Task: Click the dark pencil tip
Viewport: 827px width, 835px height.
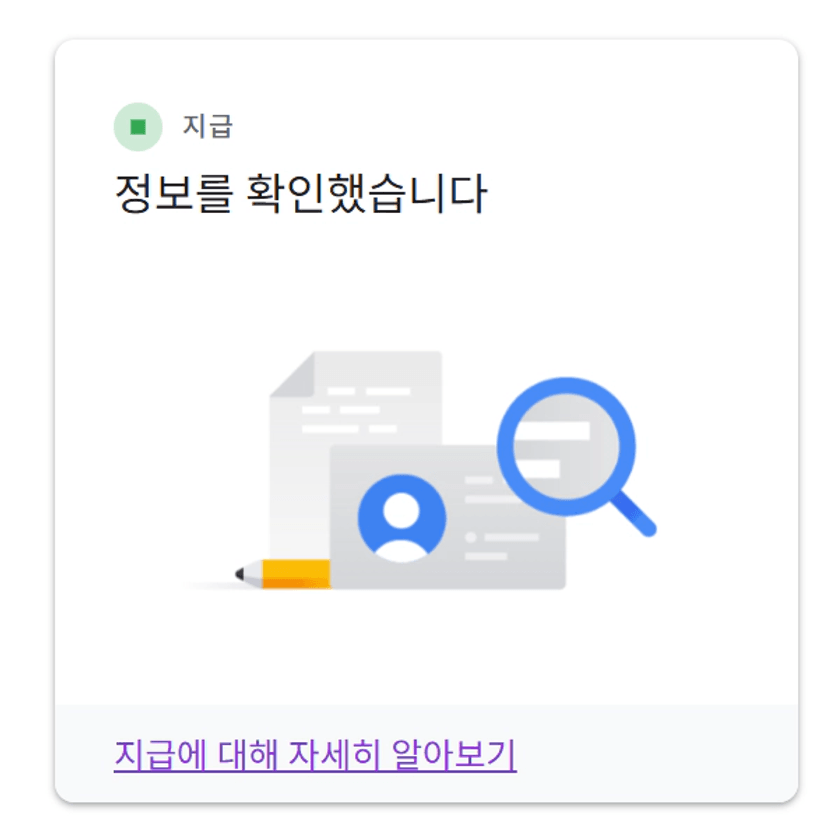Action: coord(240,574)
